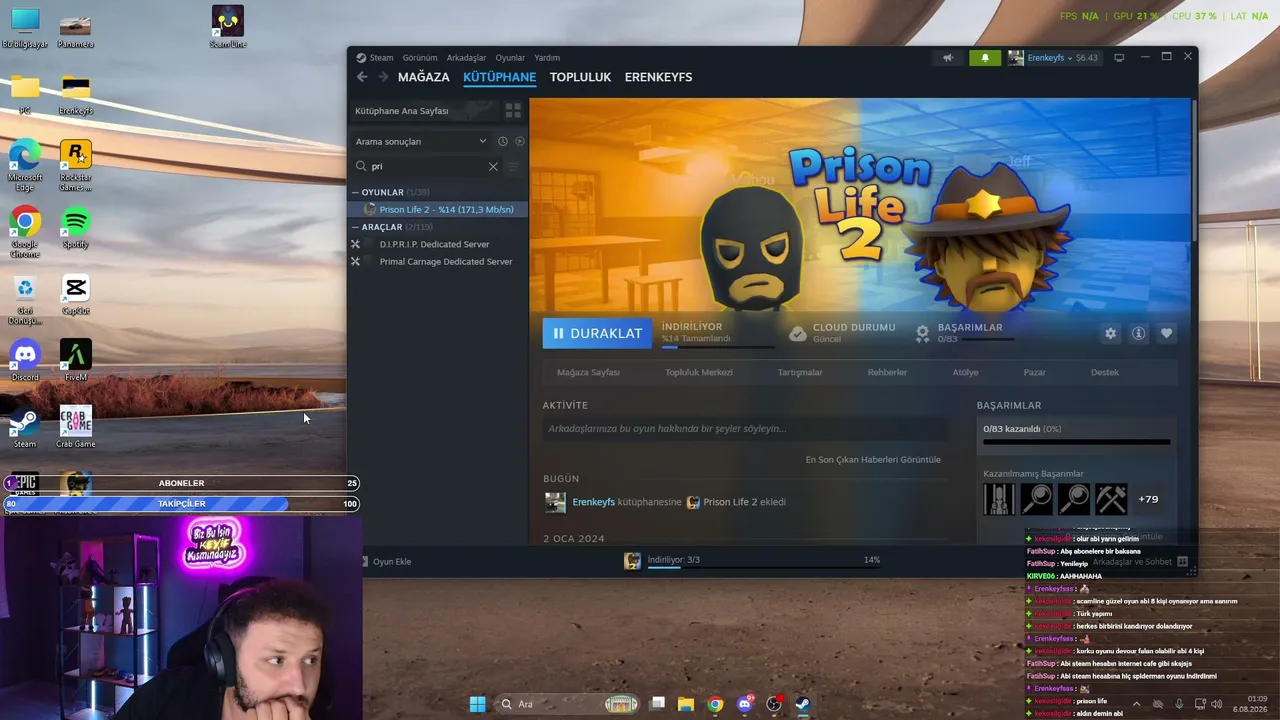The height and width of the screenshot is (720, 1280).
Task: Open the Windows Start menu
Action: pyautogui.click(x=477, y=704)
